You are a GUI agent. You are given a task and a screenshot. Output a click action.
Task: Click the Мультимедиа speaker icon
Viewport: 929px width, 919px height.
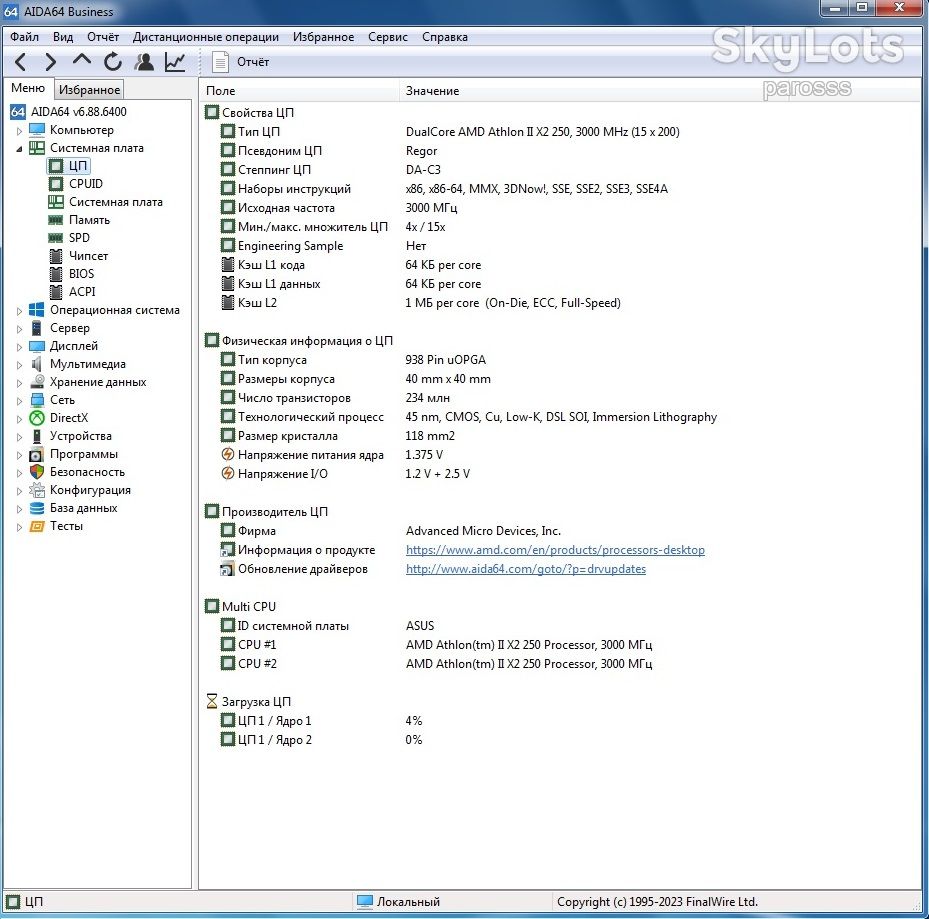pyautogui.click(x=37, y=364)
